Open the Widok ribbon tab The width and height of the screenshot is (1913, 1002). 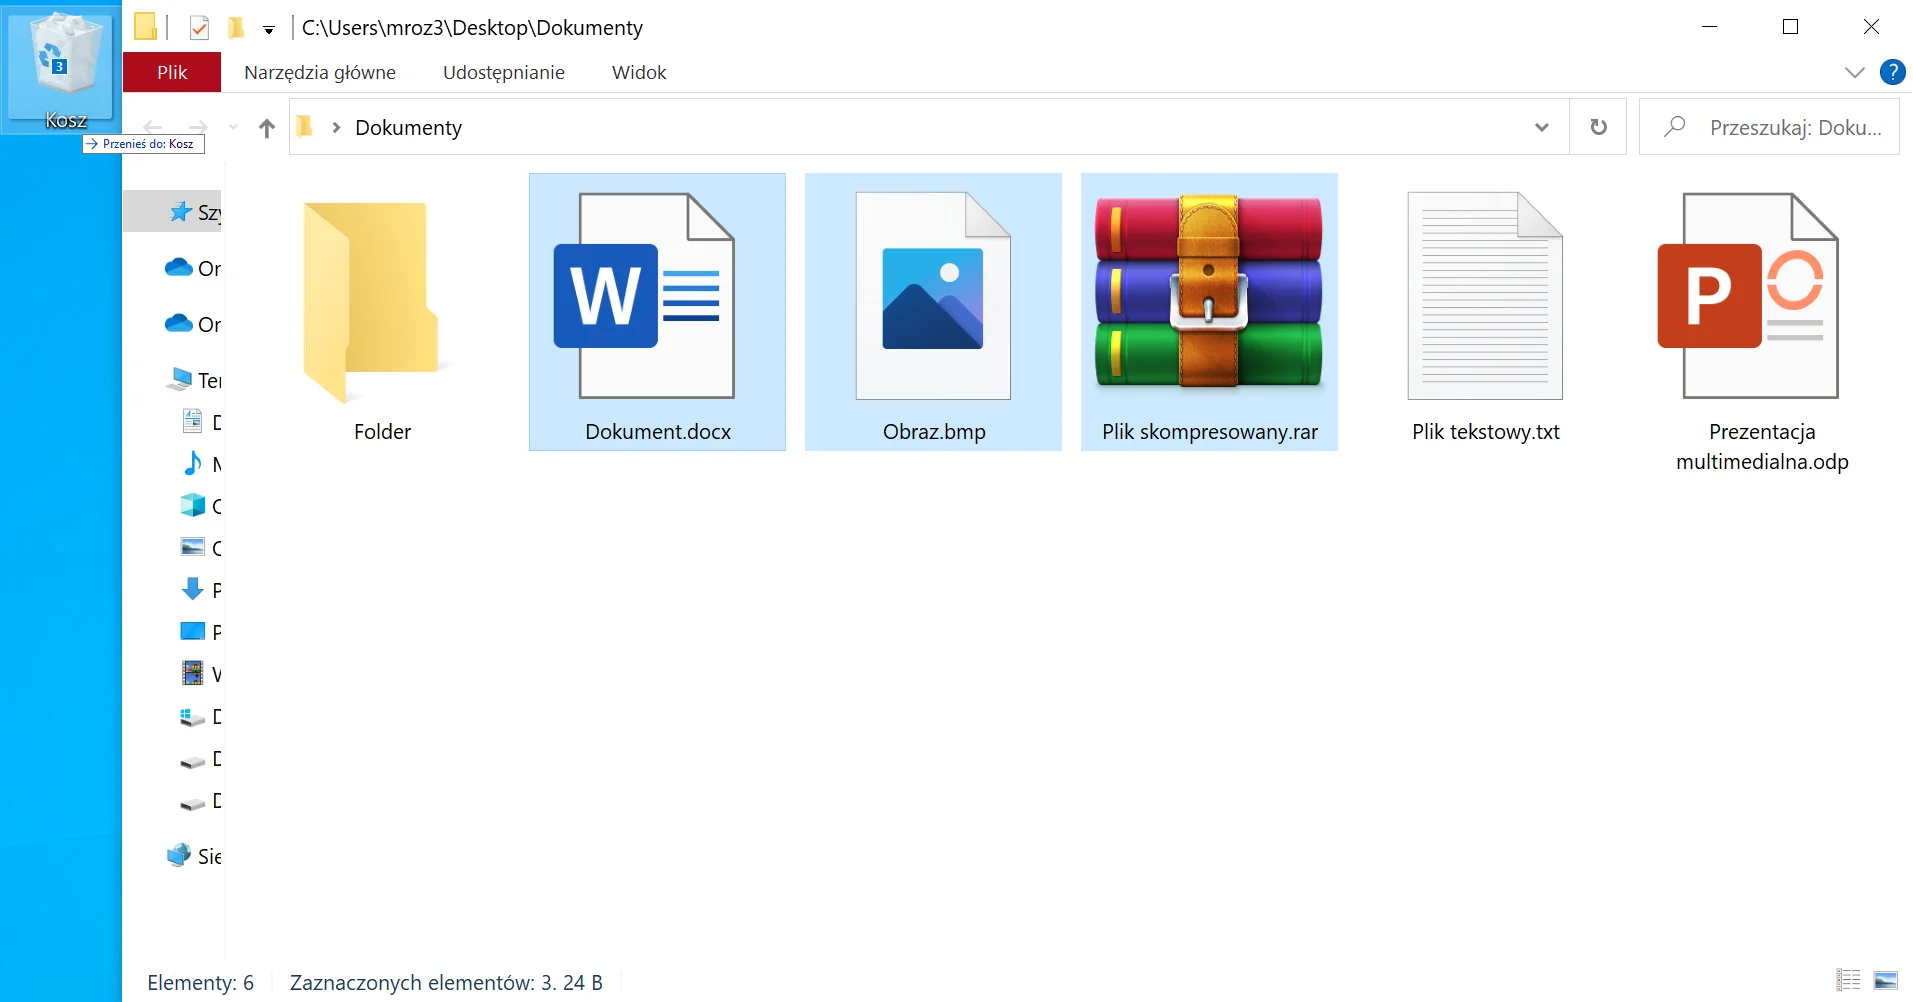[x=639, y=72]
